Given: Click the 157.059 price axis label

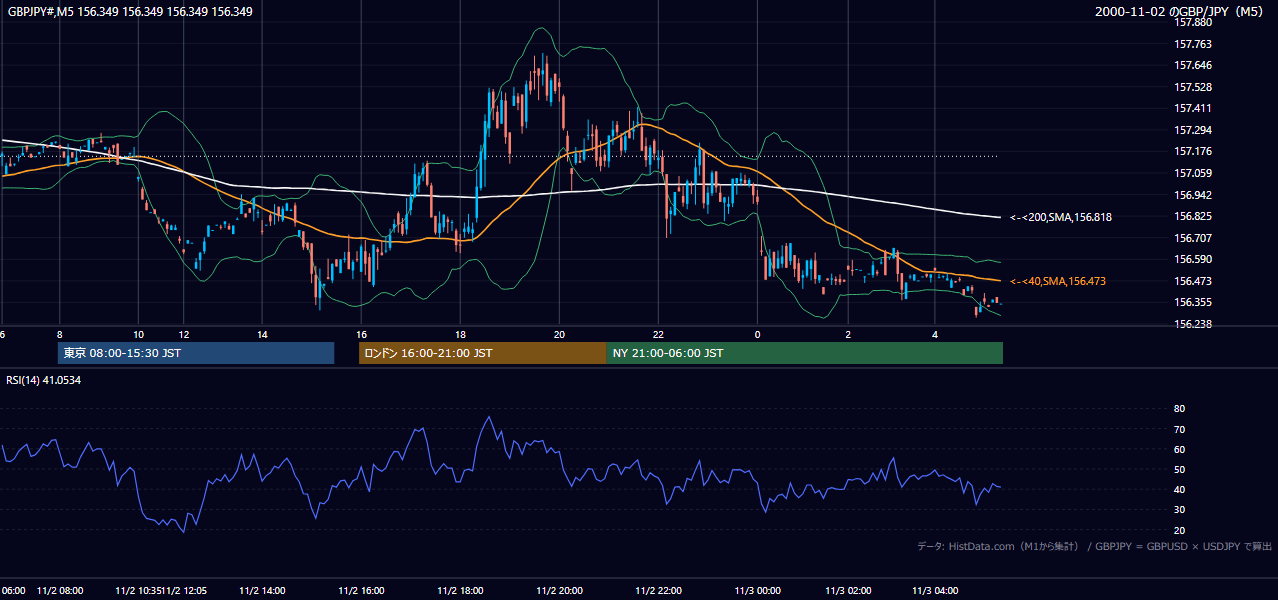Looking at the screenshot, I should tap(1192, 173).
